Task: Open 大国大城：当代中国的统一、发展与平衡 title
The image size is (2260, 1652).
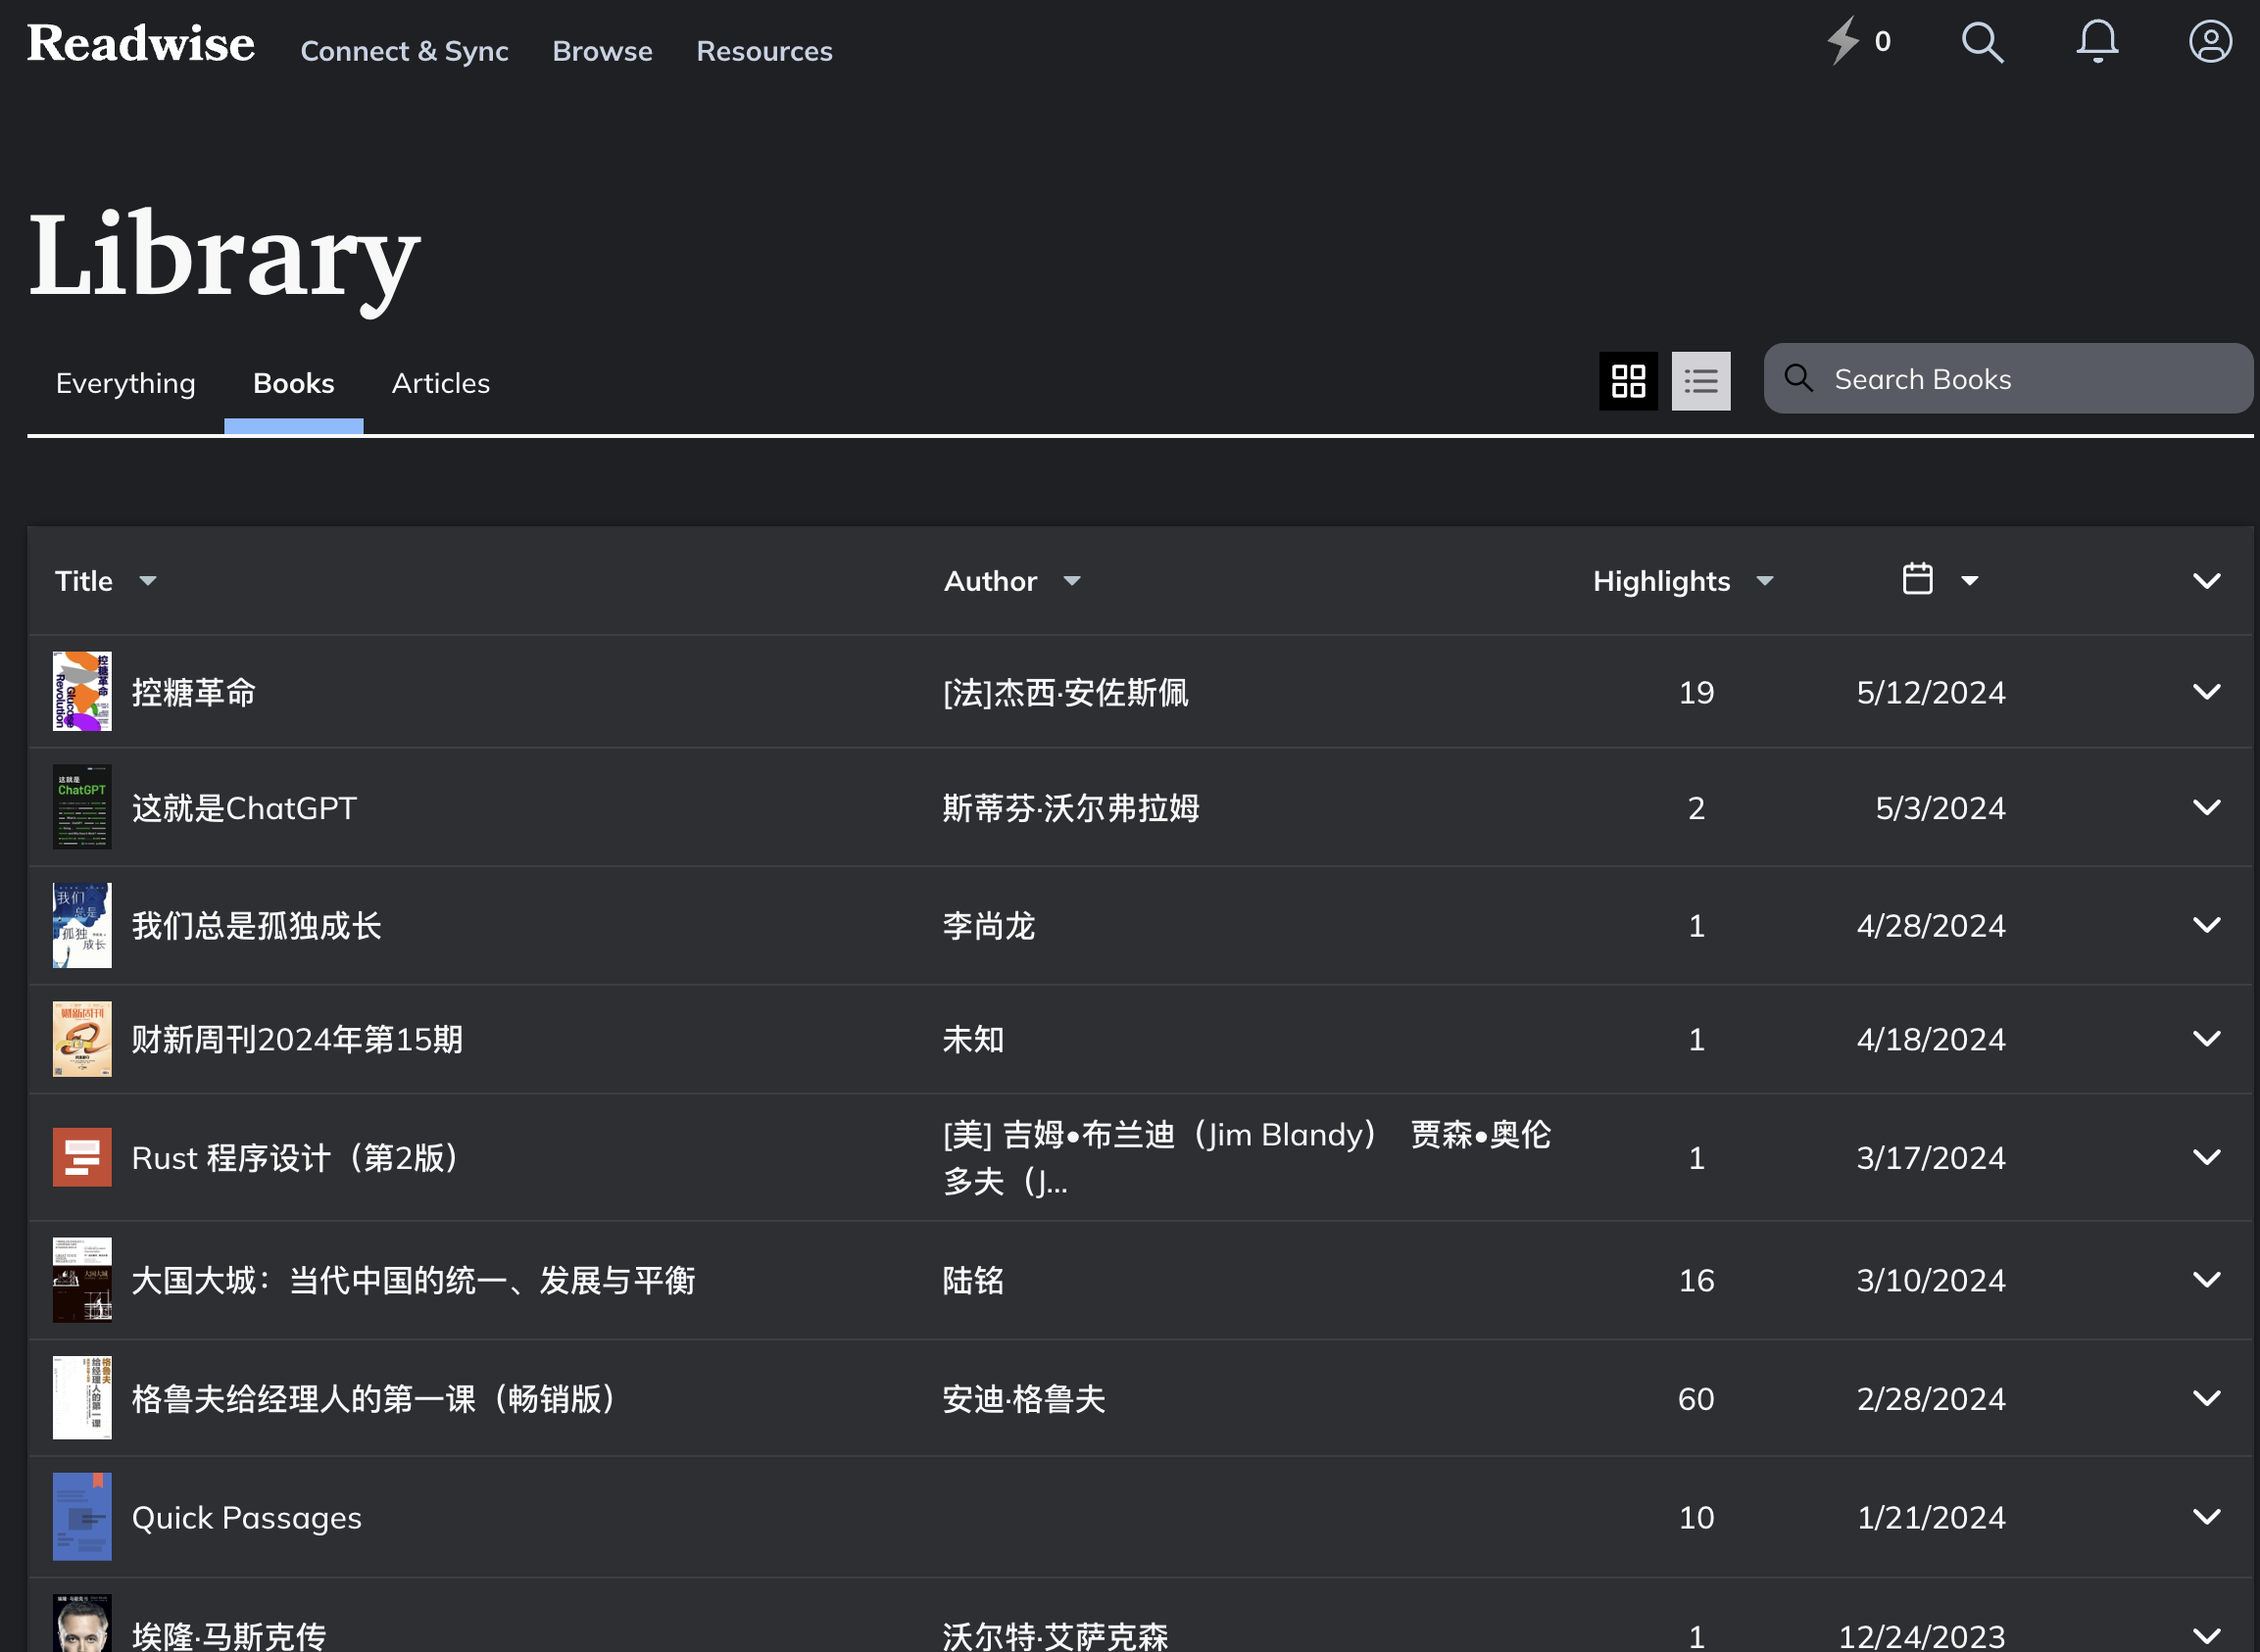Action: [413, 1281]
